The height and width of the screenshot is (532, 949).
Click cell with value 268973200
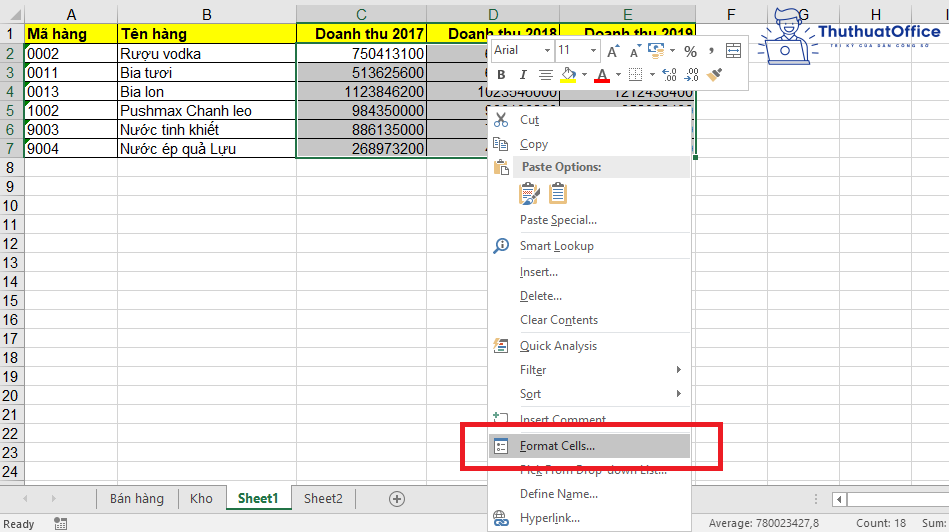(x=361, y=149)
